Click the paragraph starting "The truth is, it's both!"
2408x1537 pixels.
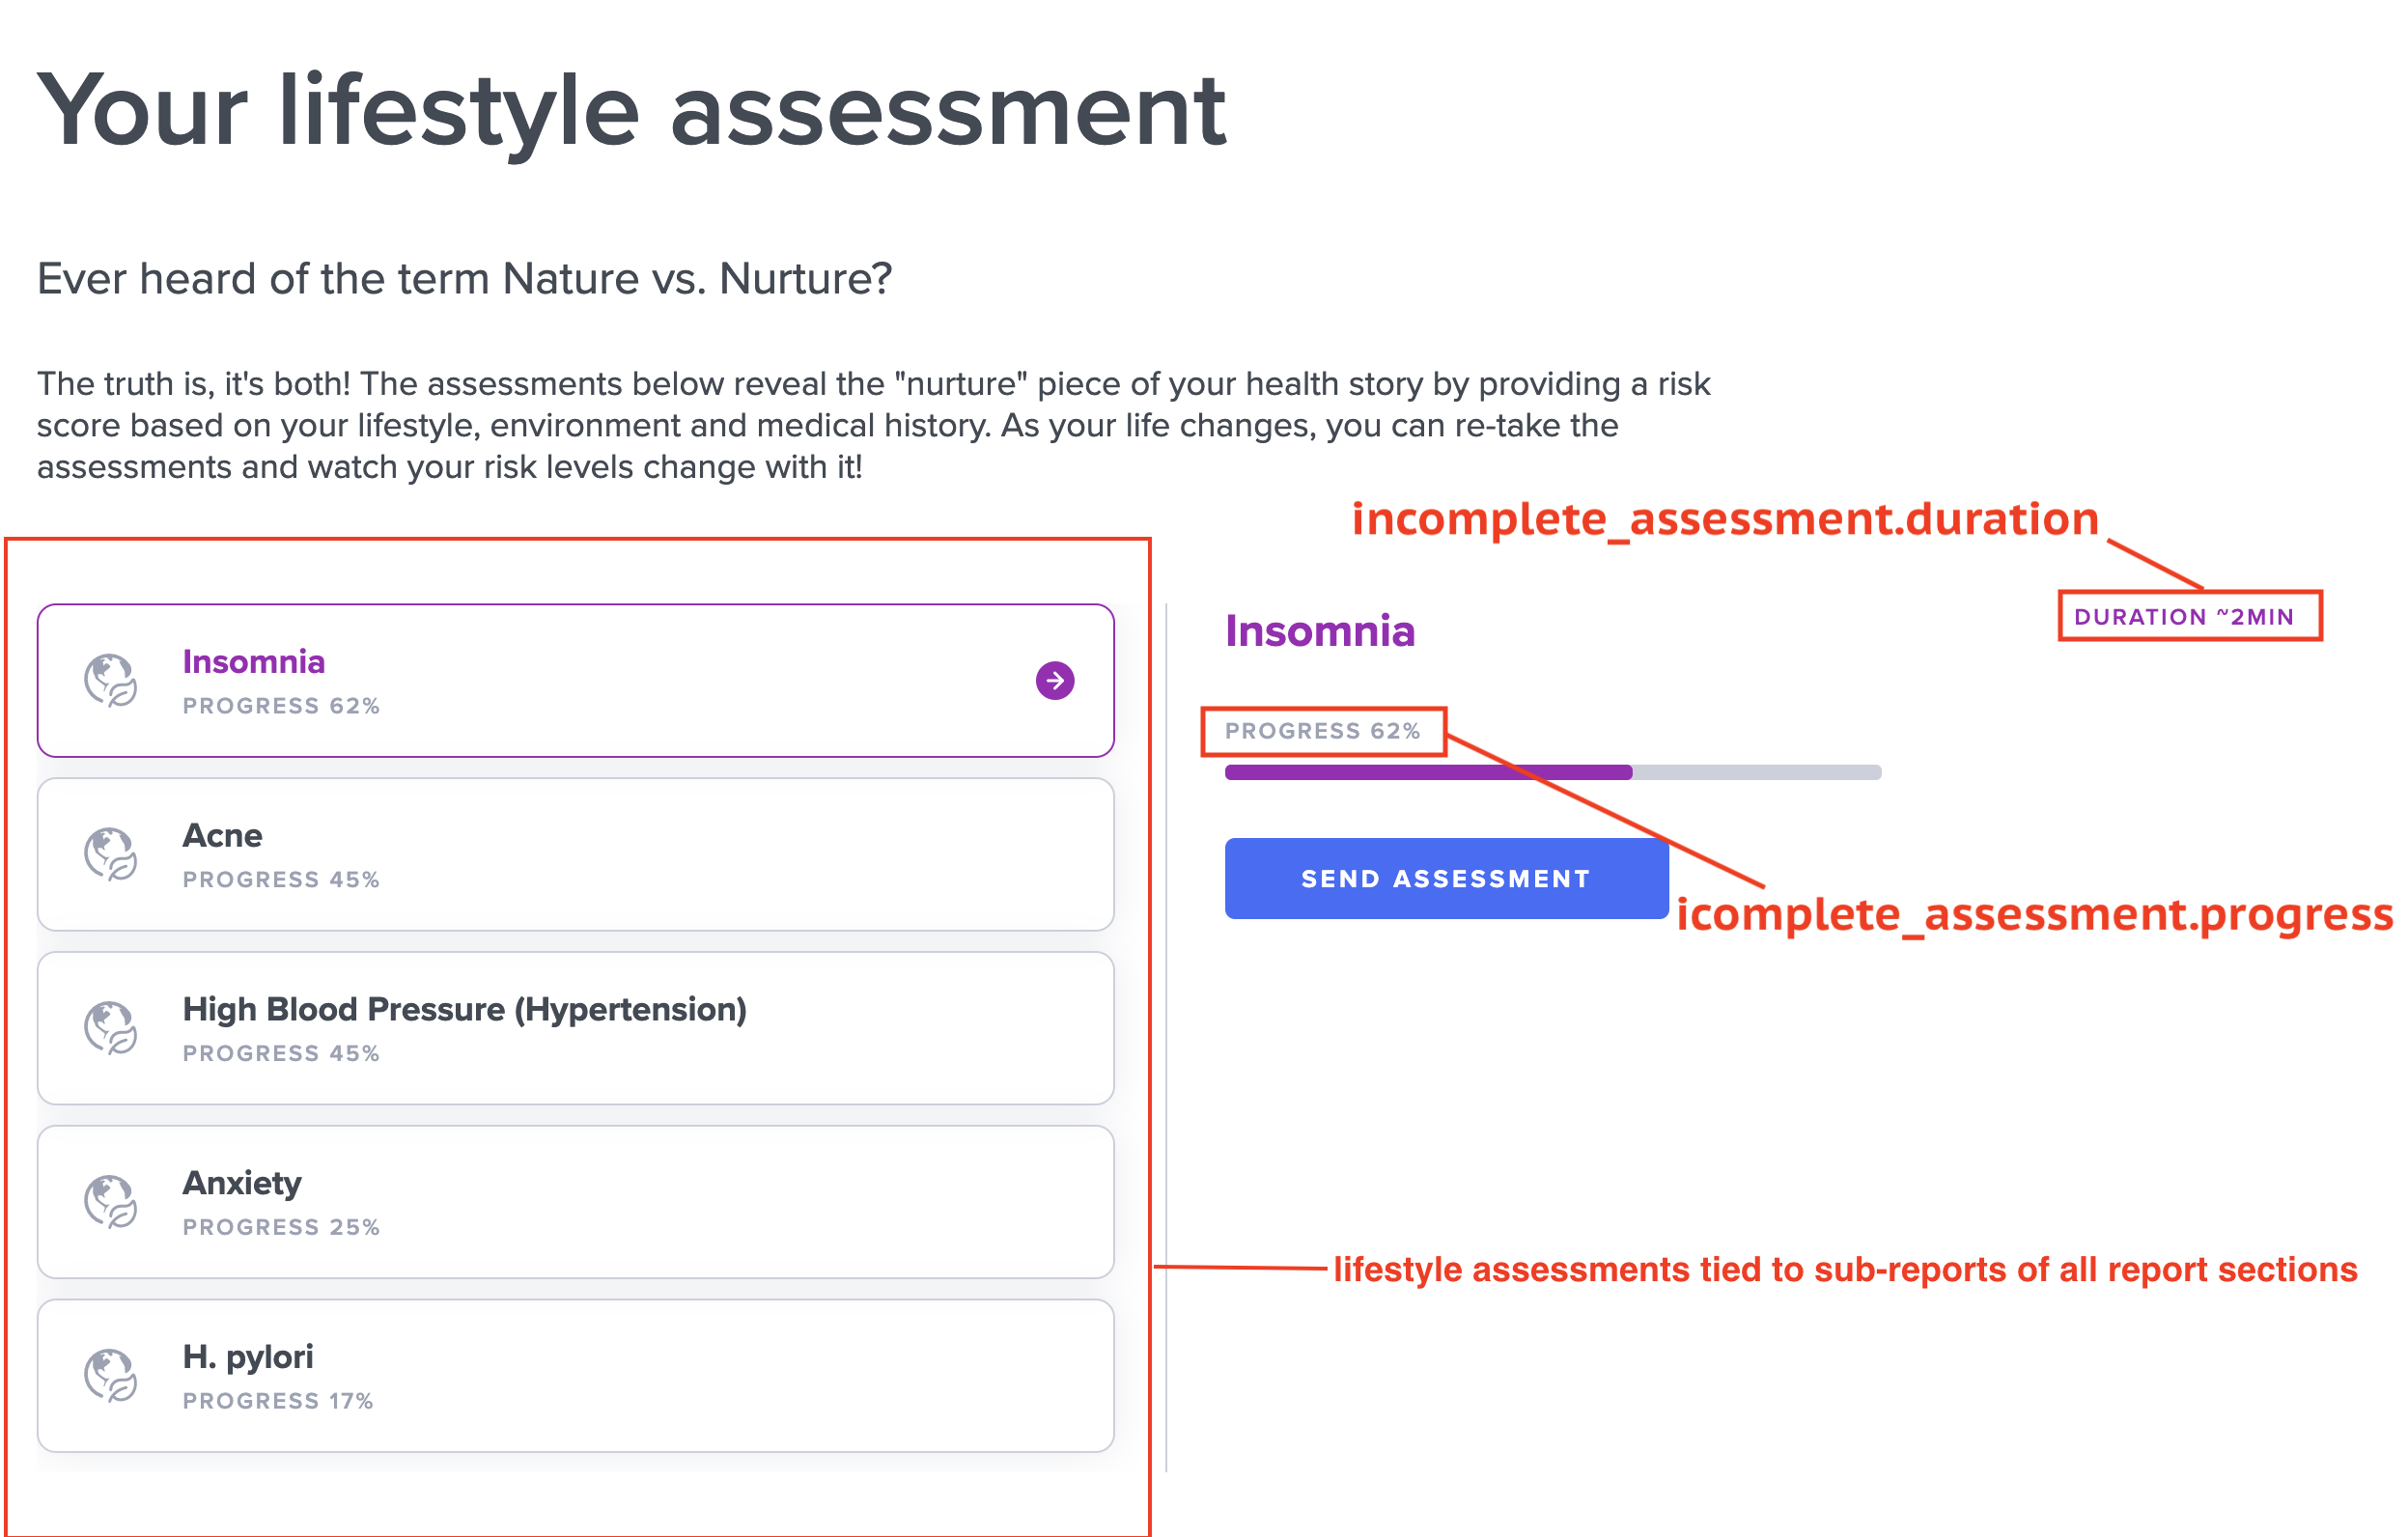(x=873, y=425)
